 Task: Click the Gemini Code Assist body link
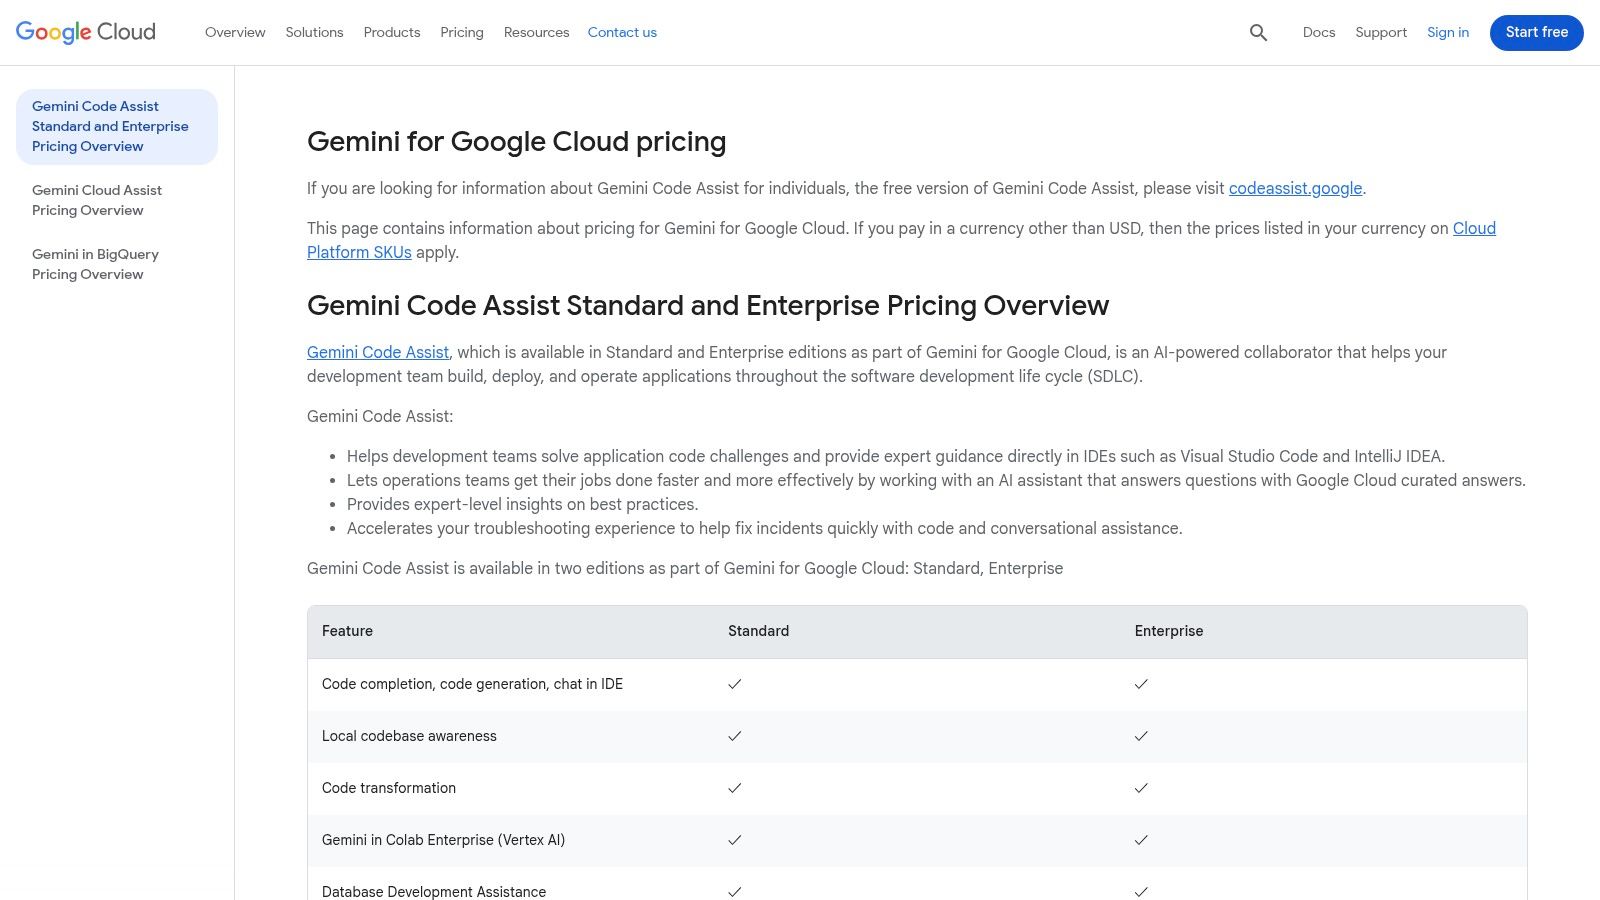tap(377, 352)
